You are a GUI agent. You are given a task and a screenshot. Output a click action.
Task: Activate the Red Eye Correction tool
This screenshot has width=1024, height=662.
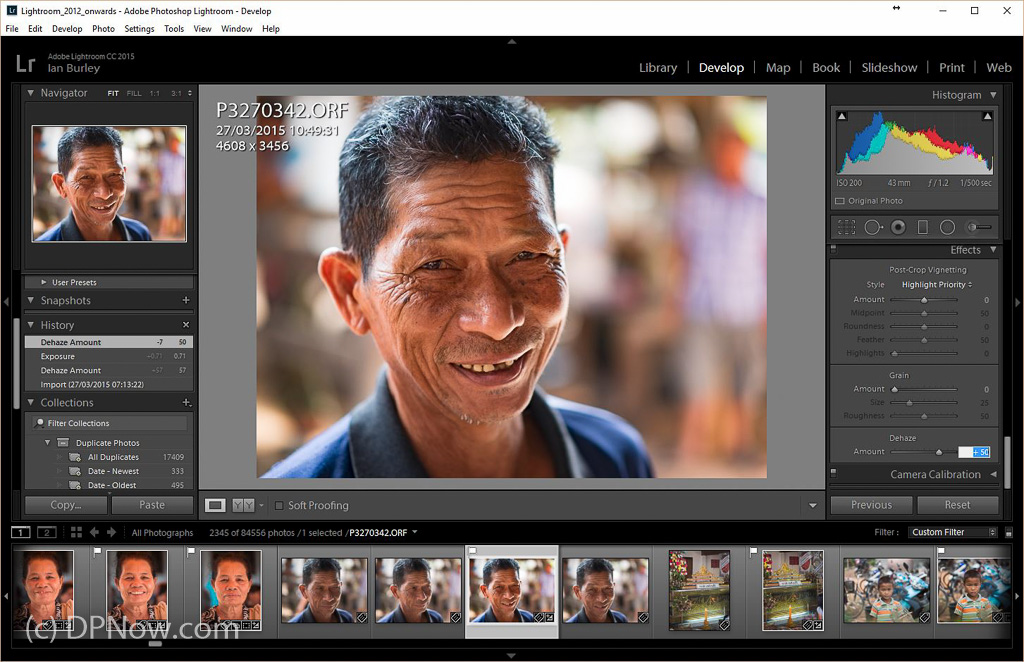pyautogui.click(x=898, y=227)
